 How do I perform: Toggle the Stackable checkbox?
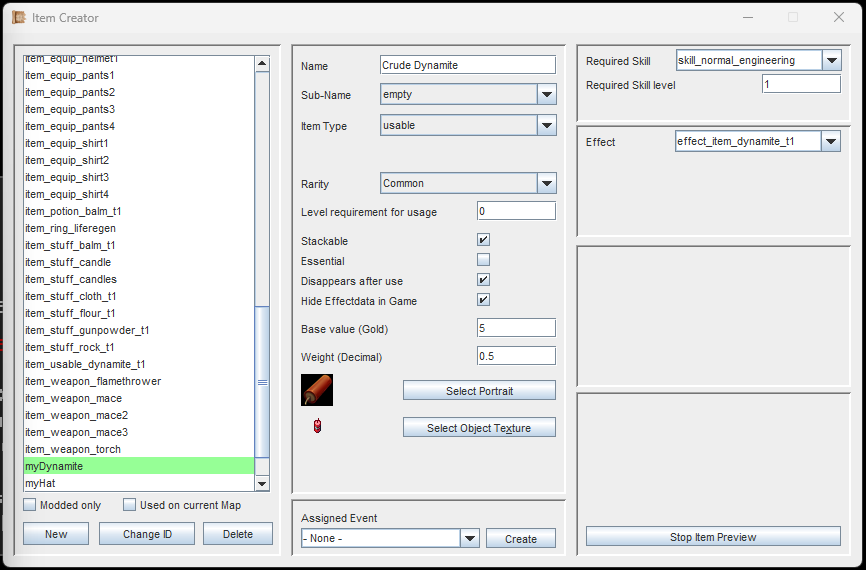point(483,241)
